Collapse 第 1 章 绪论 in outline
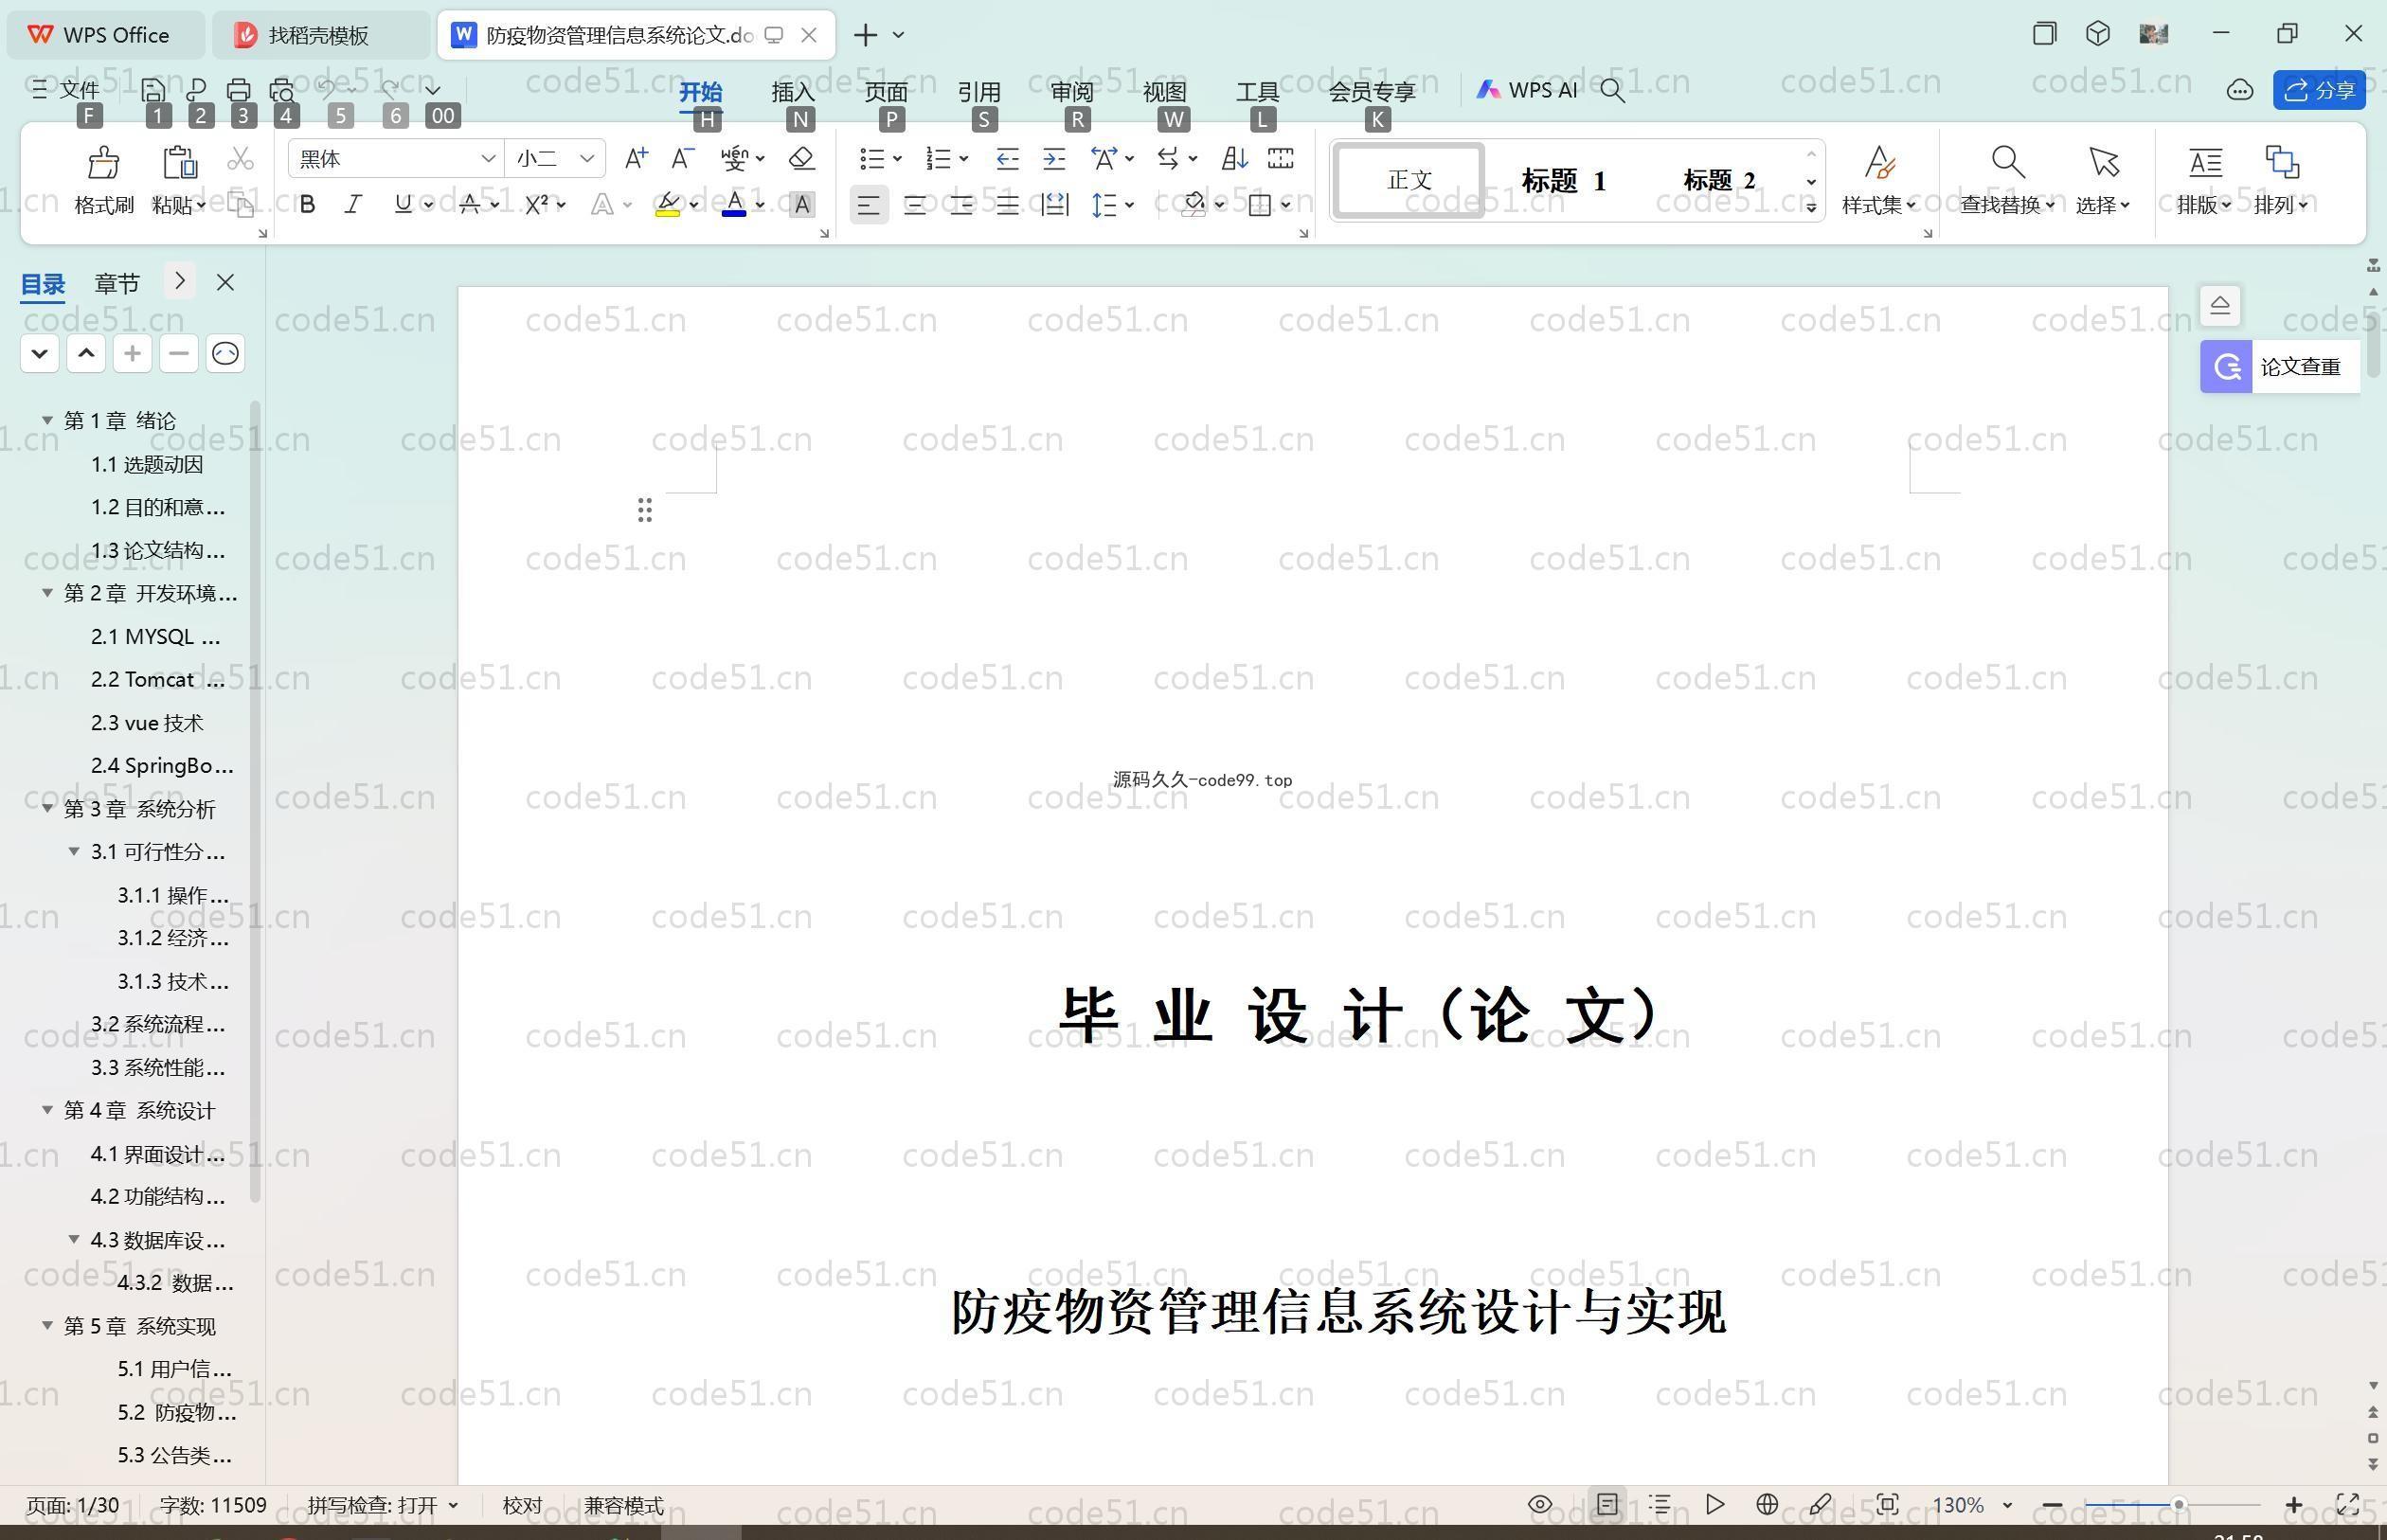The height and width of the screenshot is (1540, 2387). pos(47,420)
